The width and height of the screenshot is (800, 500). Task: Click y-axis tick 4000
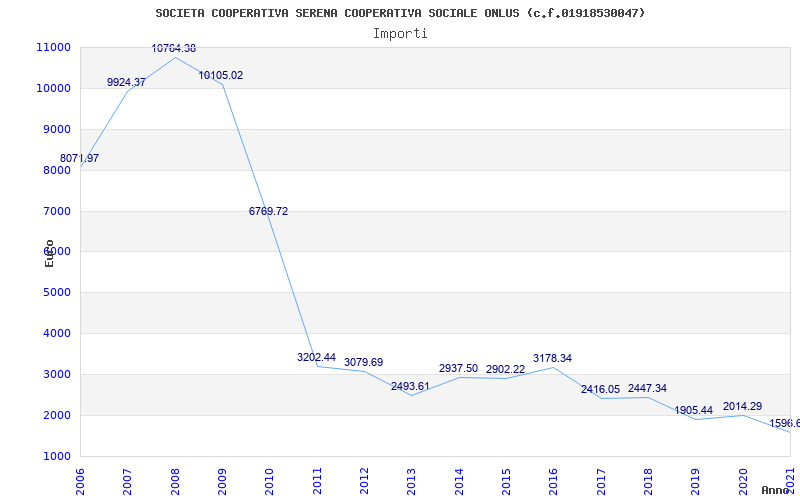coord(56,333)
